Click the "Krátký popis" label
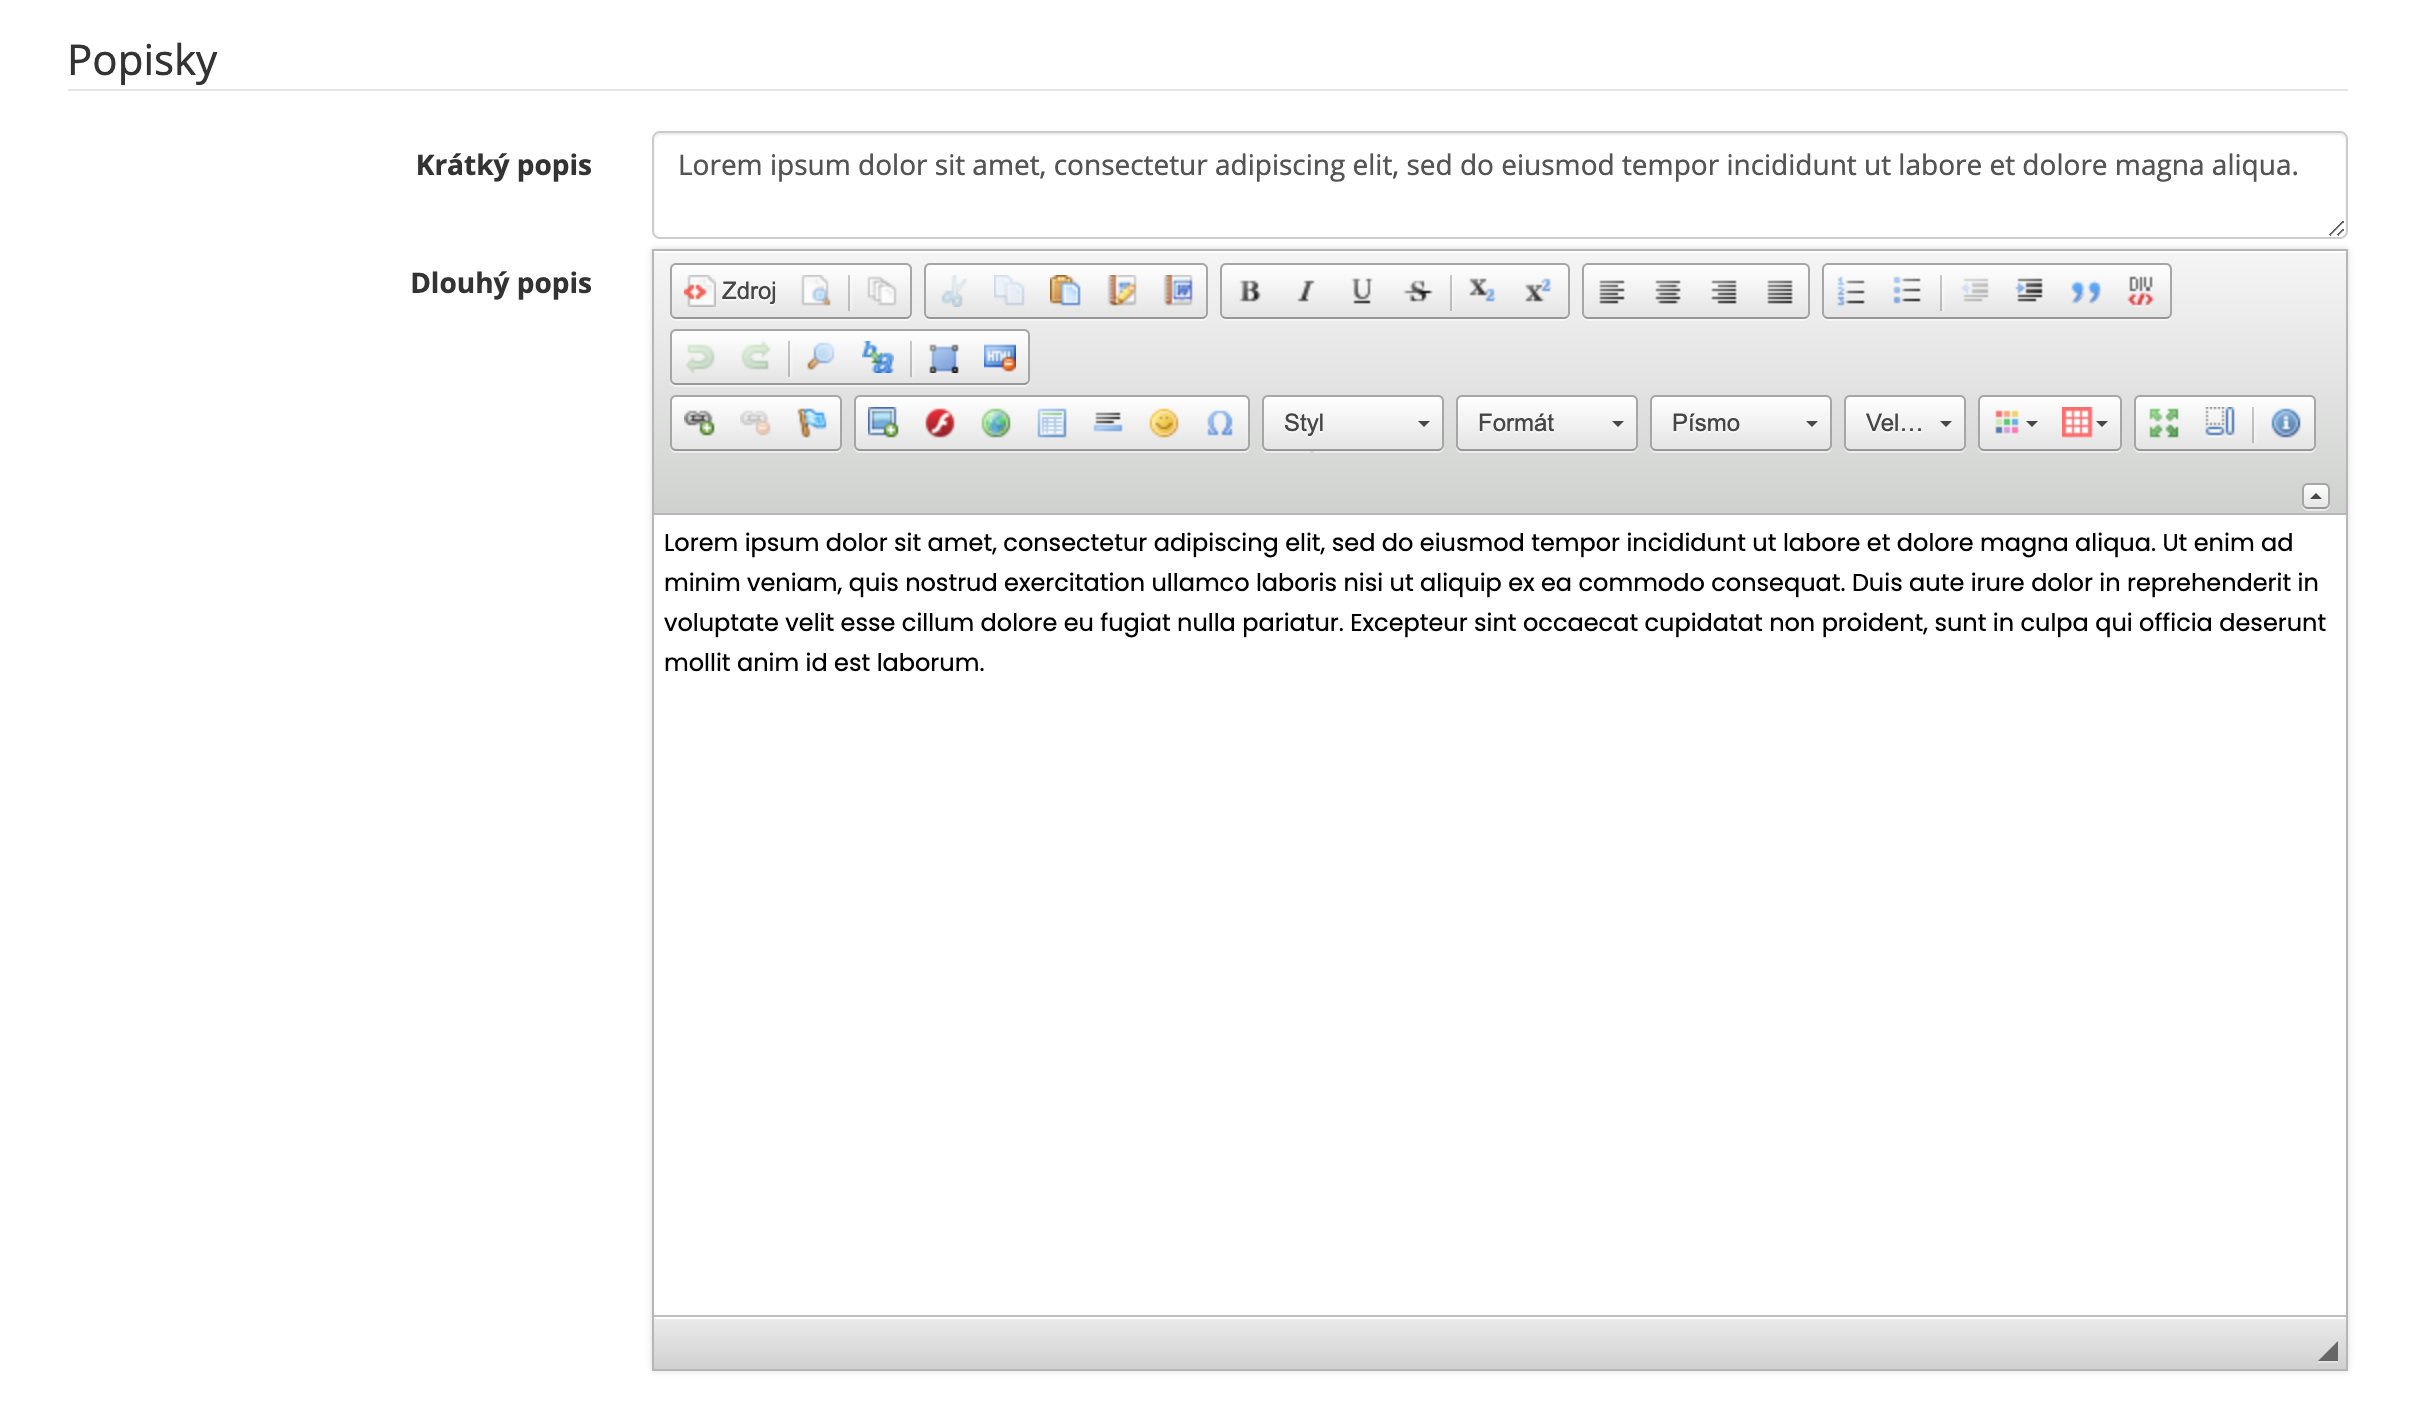This screenshot has height=1414, width=2432. click(x=504, y=166)
